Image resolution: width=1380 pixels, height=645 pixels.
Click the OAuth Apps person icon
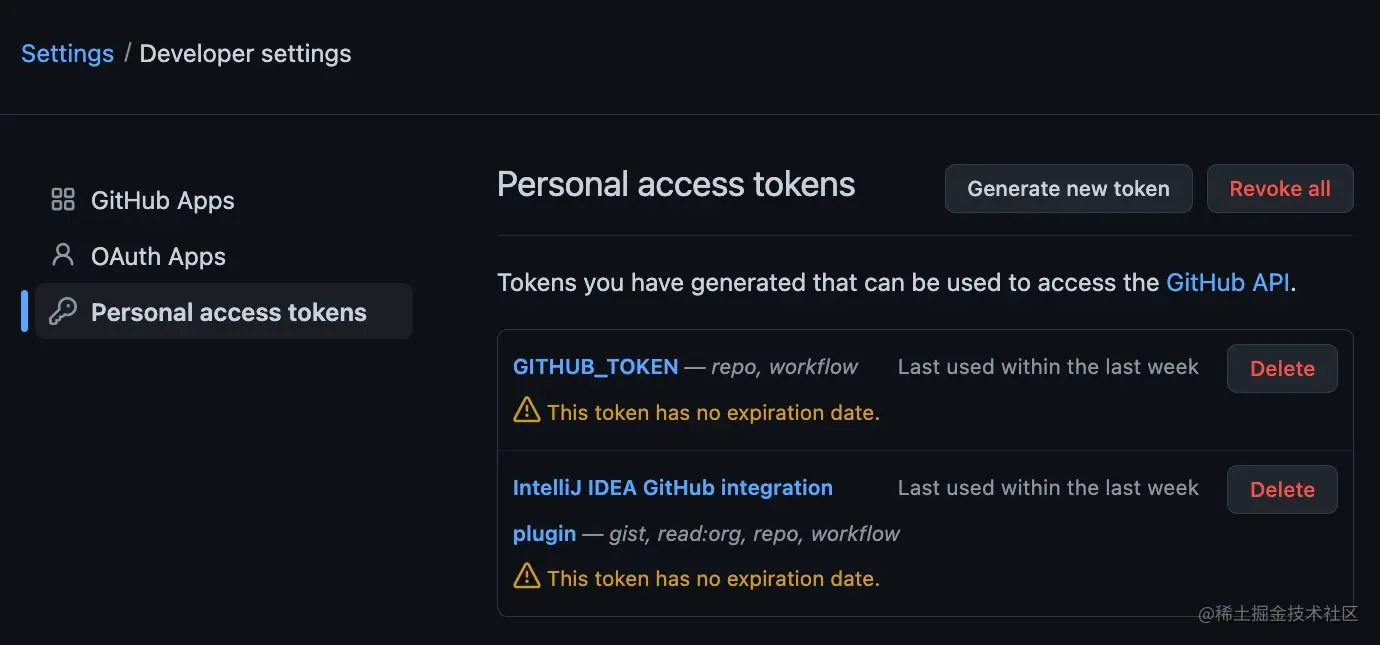(x=62, y=255)
